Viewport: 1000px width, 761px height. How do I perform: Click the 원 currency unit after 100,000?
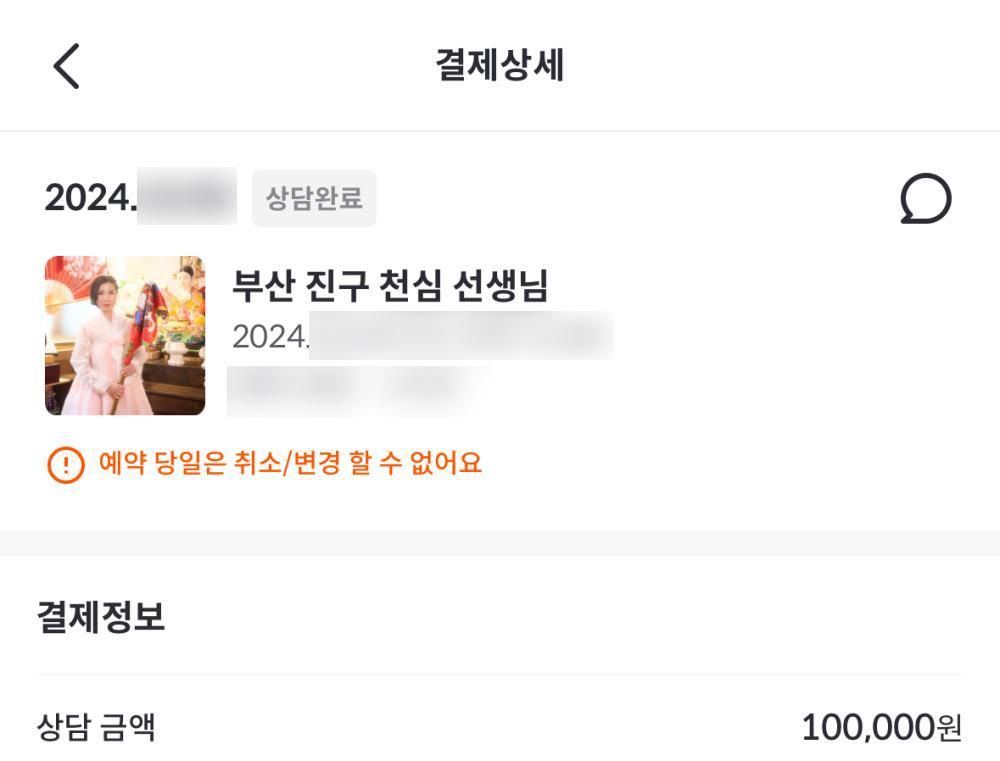pyautogui.click(x=949, y=729)
